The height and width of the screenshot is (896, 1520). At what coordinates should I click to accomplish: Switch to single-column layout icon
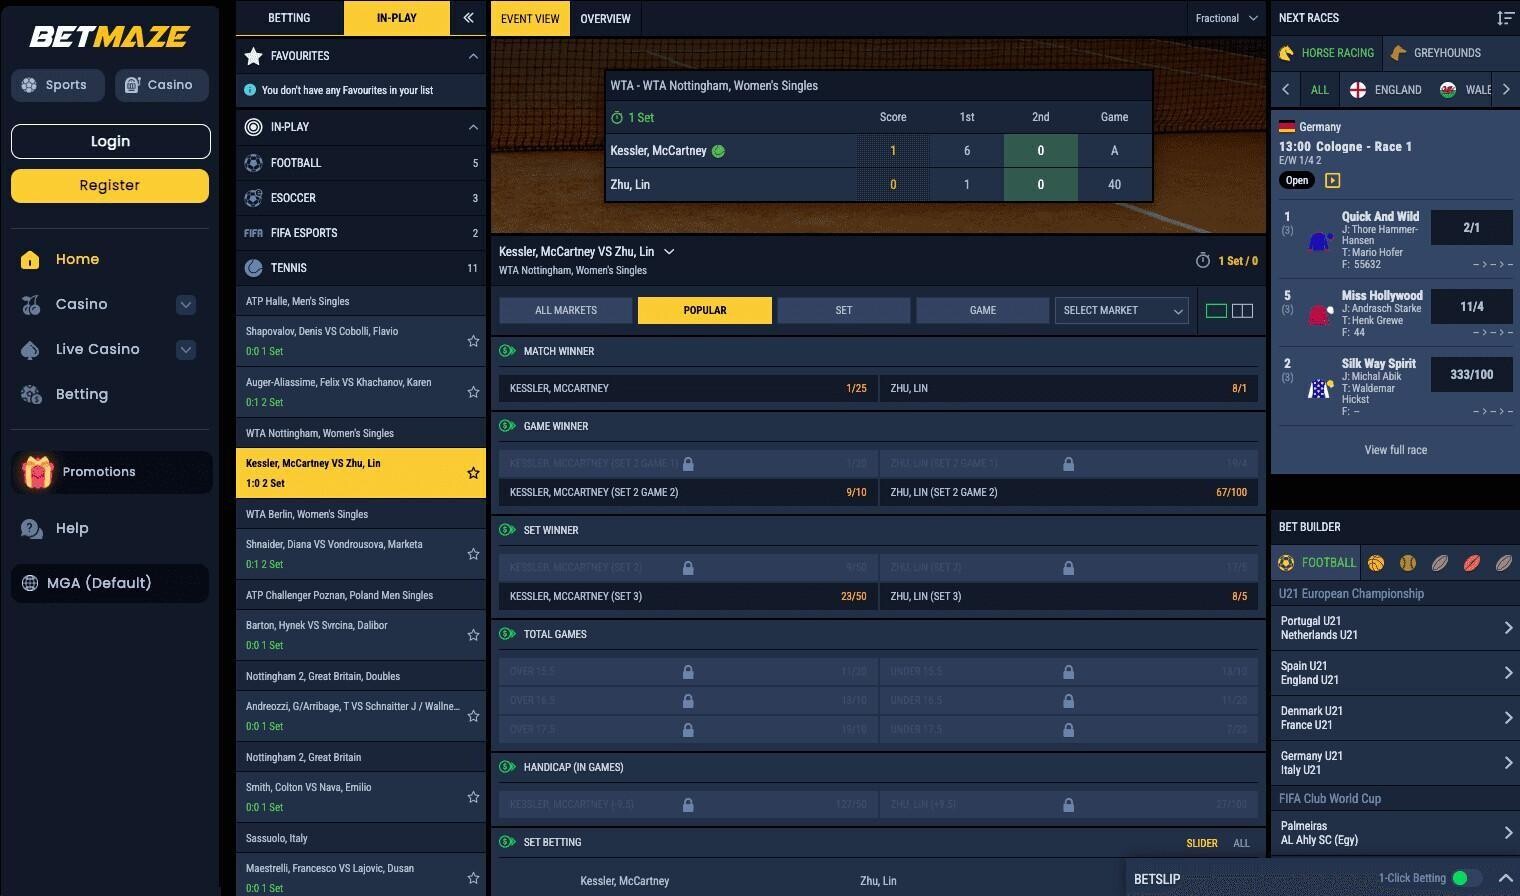point(1216,311)
